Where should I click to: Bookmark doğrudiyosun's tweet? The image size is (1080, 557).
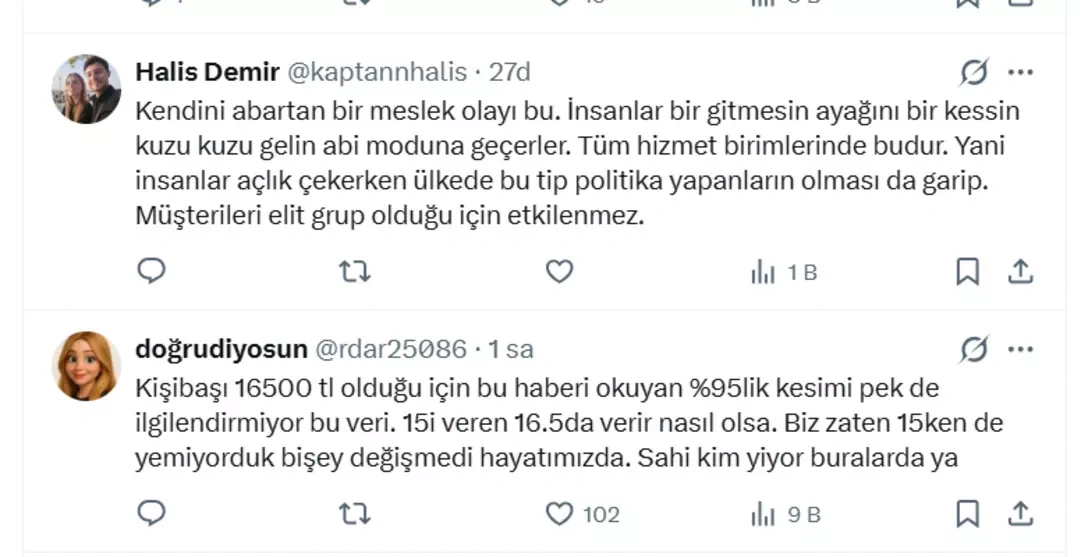[967, 514]
